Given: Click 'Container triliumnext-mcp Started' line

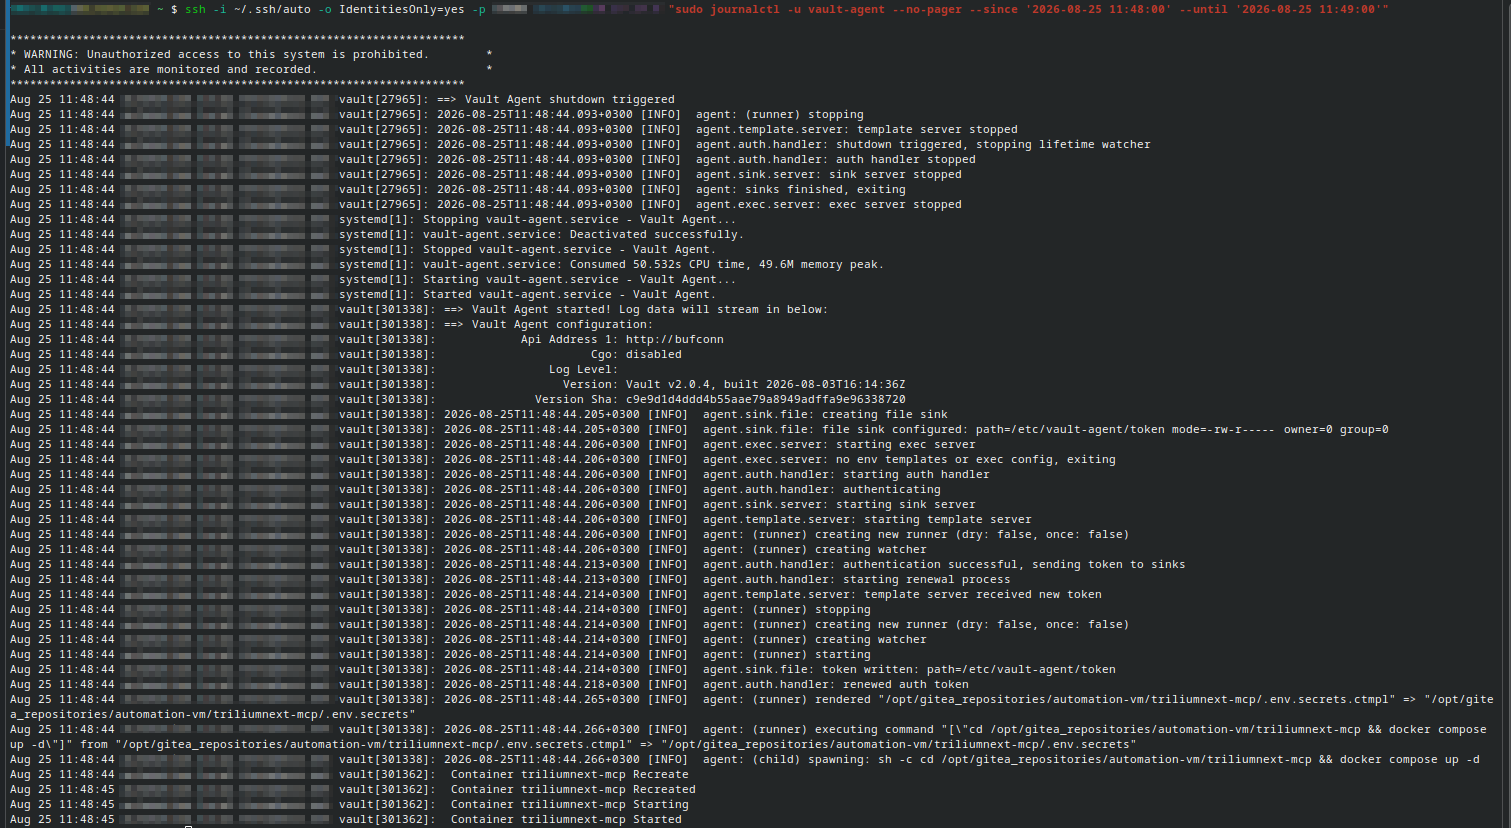Looking at the screenshot, I should click(x=566, y=819).
